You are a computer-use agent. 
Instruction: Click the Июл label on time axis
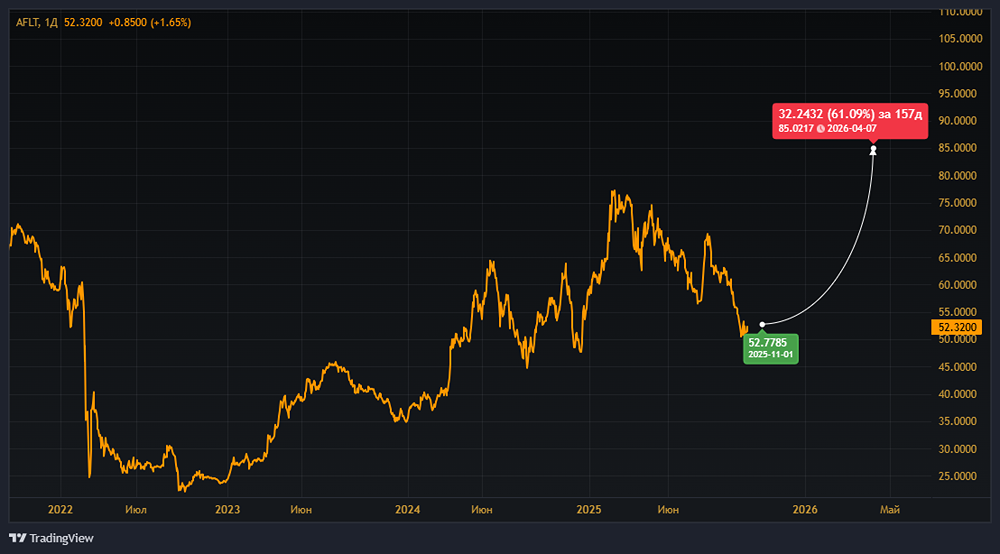136,509
